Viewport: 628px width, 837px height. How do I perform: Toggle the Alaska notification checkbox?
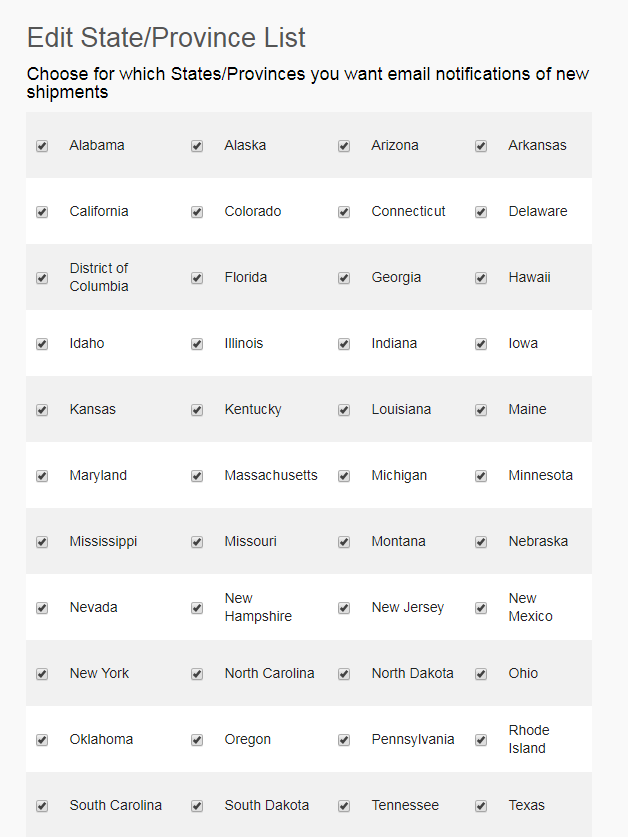pyautogui.click(x=197, y=146)
